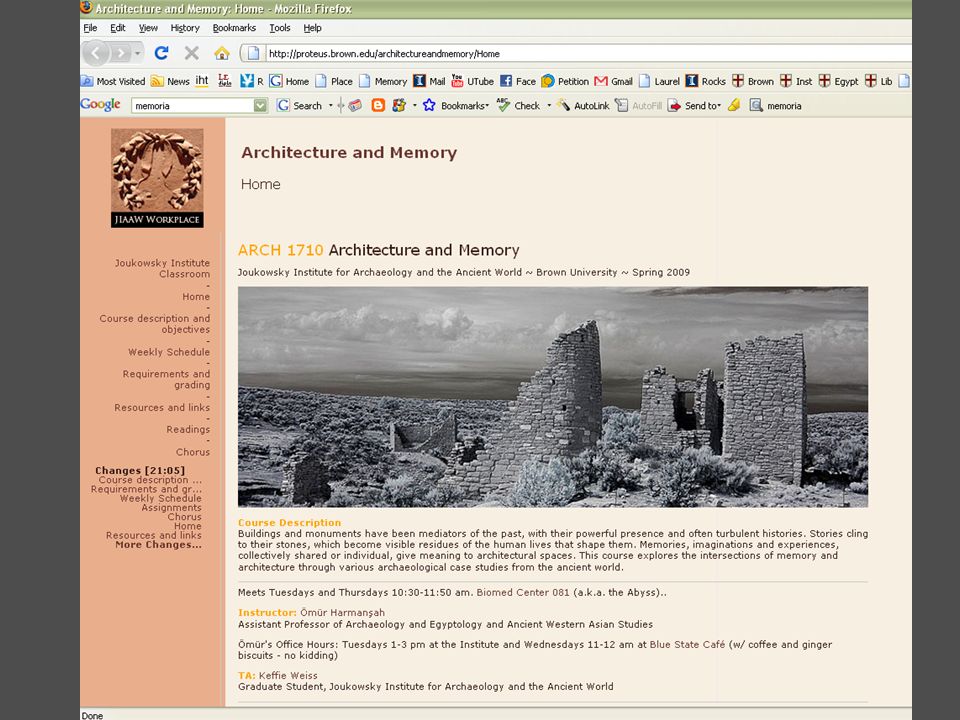Open the Most Visited bookmark folder
The width and height of the screenshot is (960, 720).
click(113, 81)
